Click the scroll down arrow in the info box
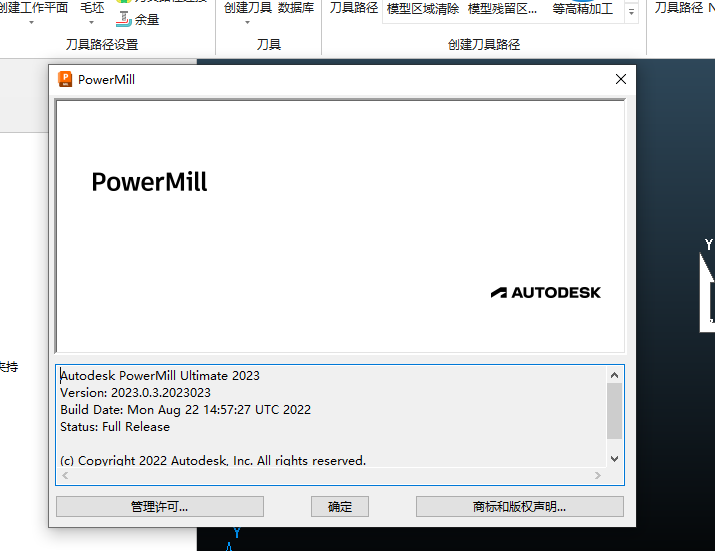Image resolution: width=715 pixels, height=551 pixels. pyautogui.click(x=614, y=459)
